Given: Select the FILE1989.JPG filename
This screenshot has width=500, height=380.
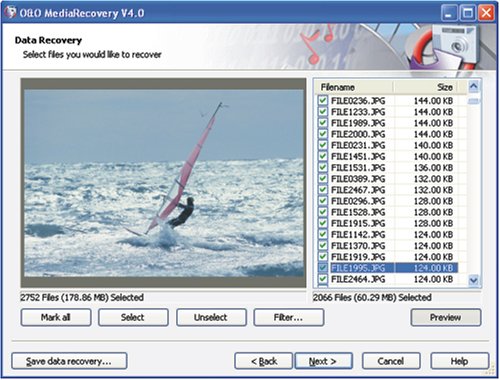Looking at the screenshot, I should point(358,123).
